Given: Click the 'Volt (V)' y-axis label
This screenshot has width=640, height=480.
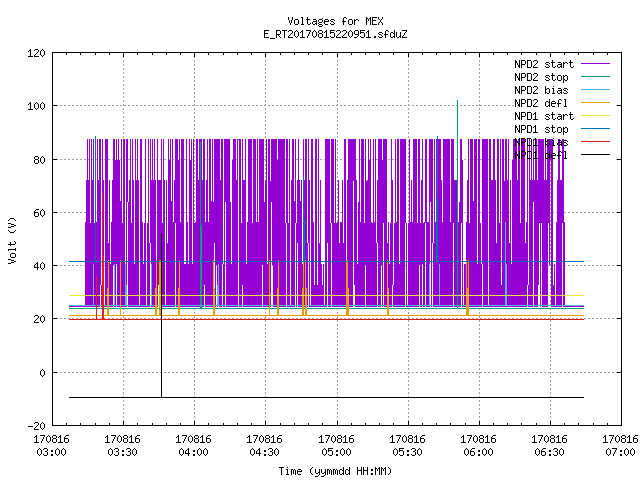Looking at the screenshot, I should coord(13,240).
